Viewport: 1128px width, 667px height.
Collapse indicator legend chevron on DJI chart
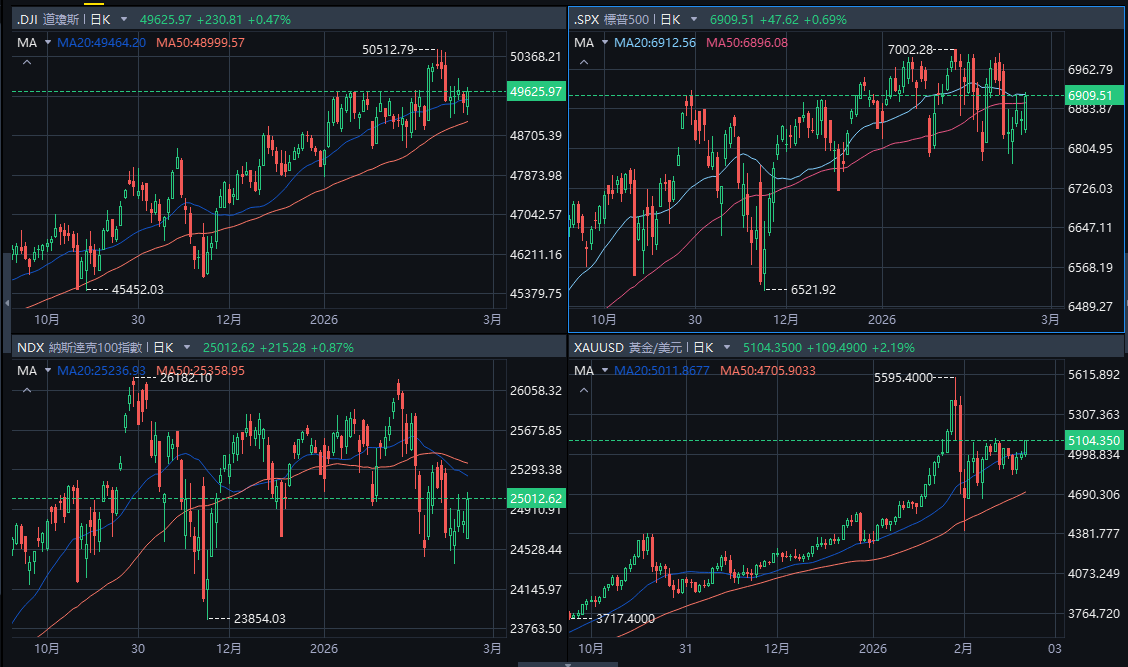[26, 63]
